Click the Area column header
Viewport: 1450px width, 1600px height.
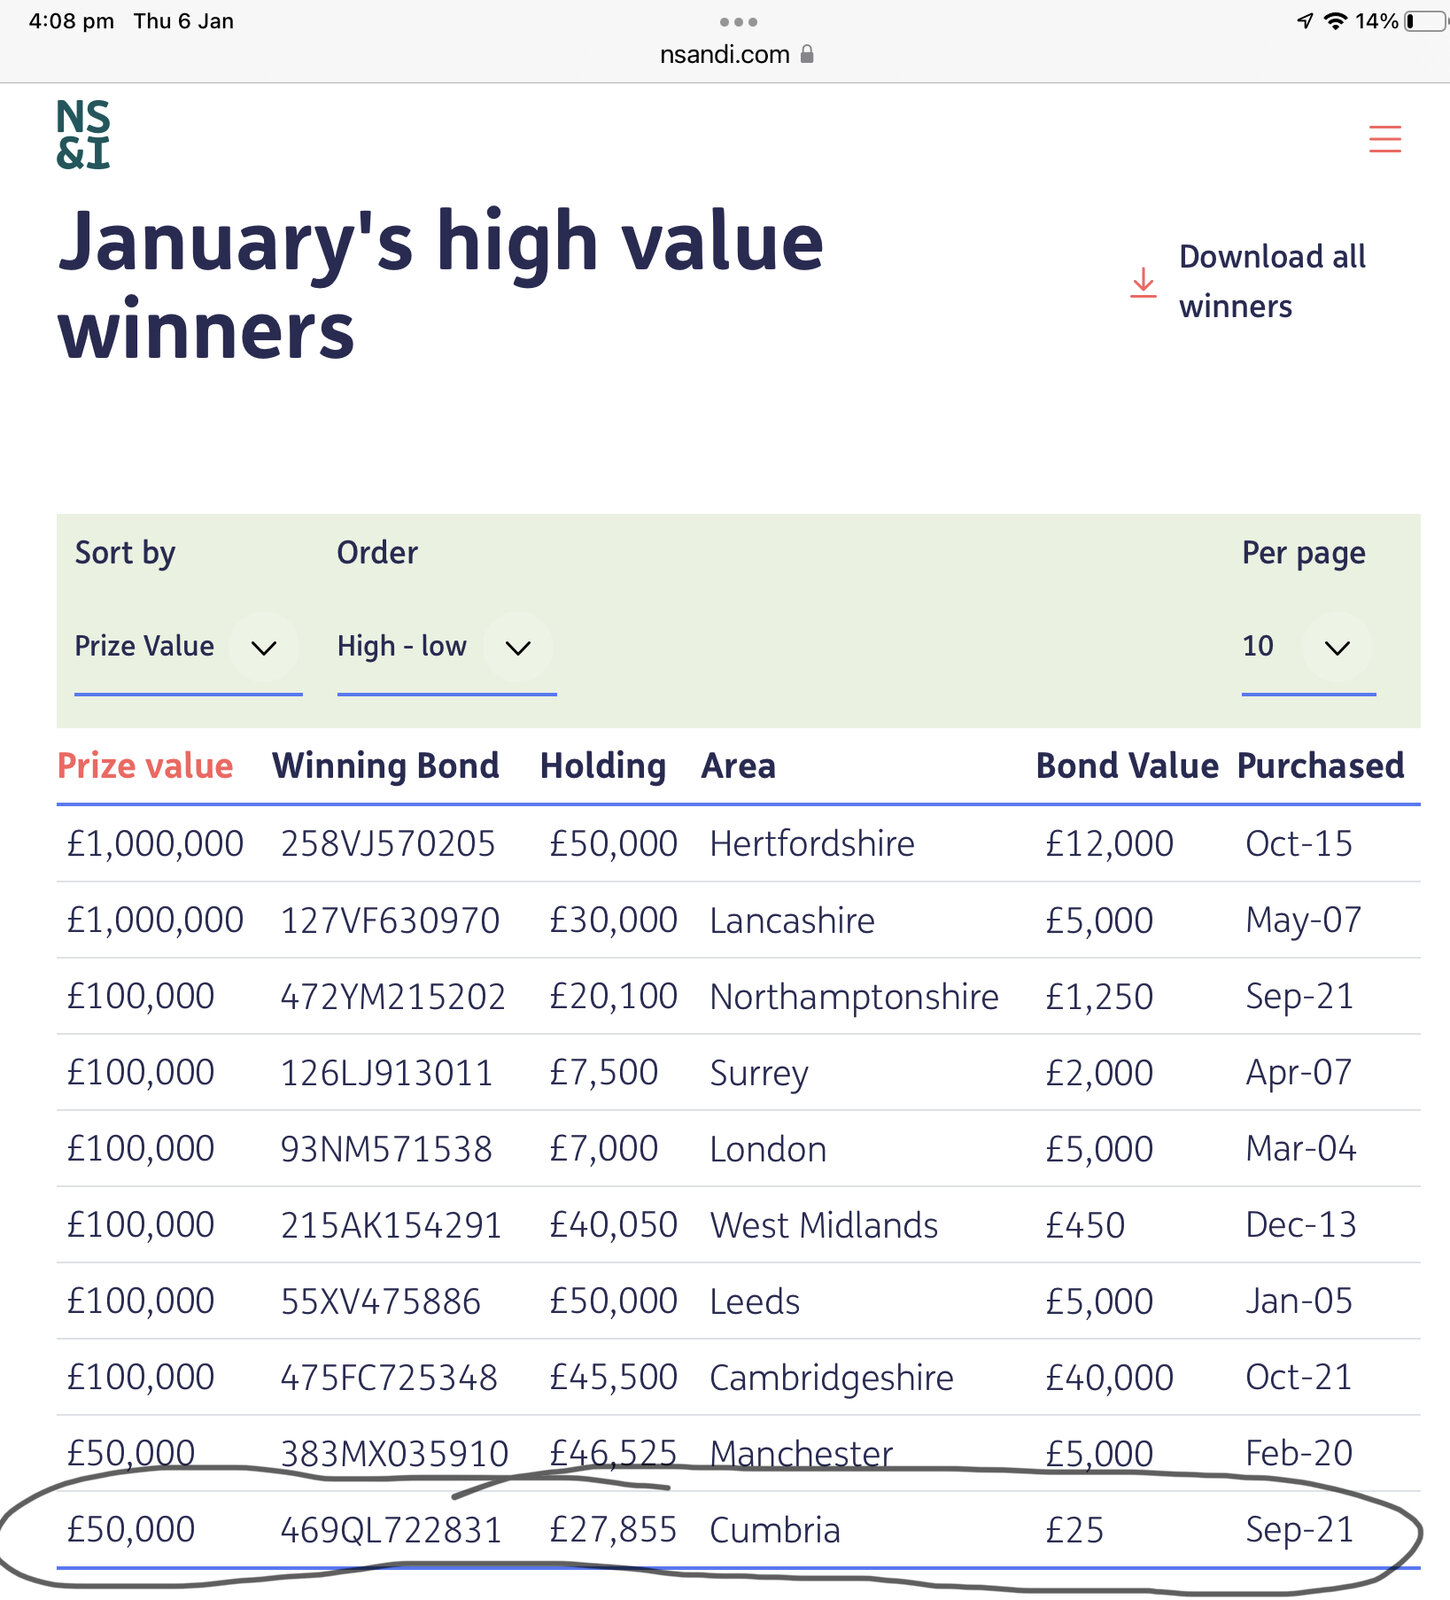[738, 766]
